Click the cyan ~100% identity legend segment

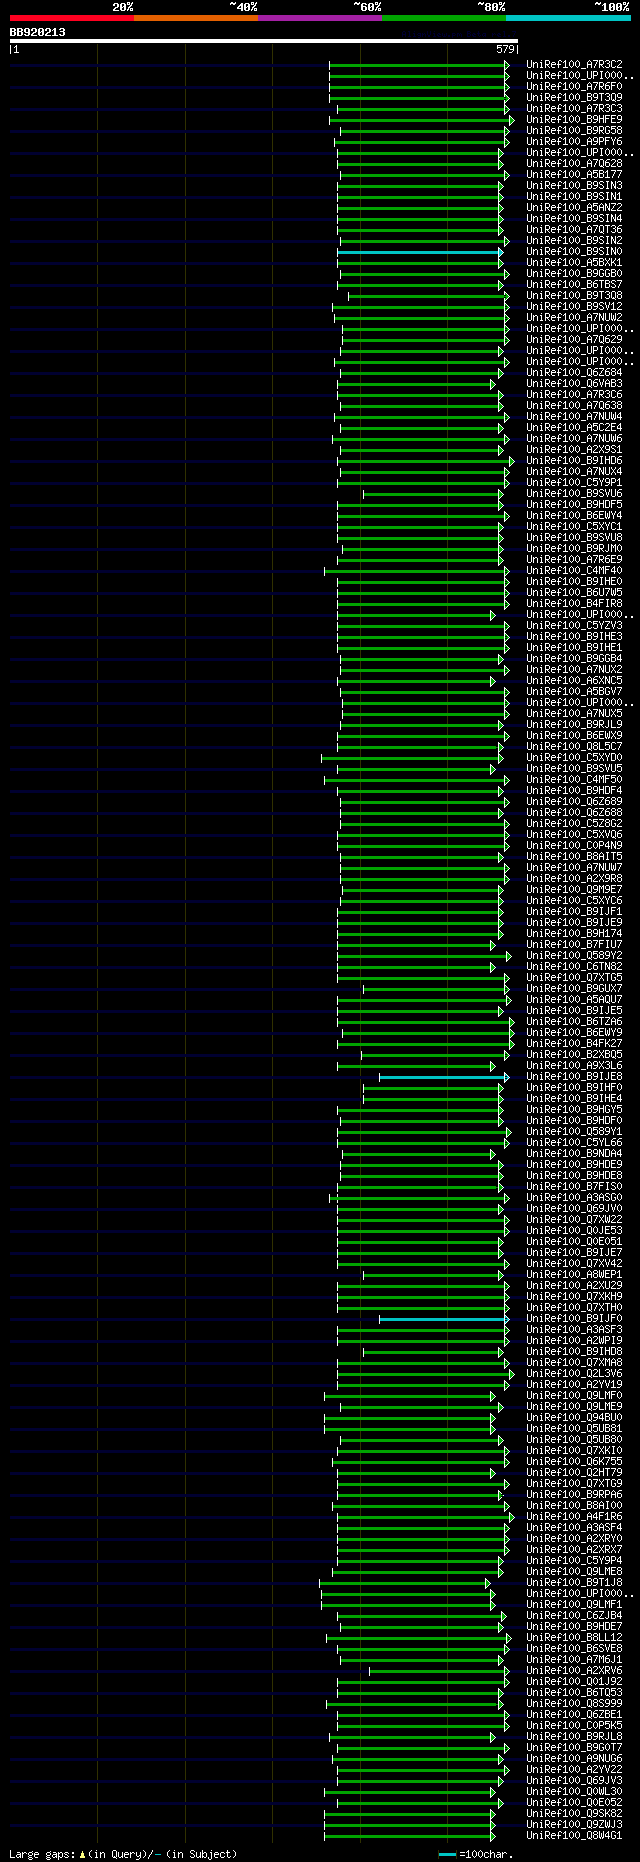pos(568,18)
